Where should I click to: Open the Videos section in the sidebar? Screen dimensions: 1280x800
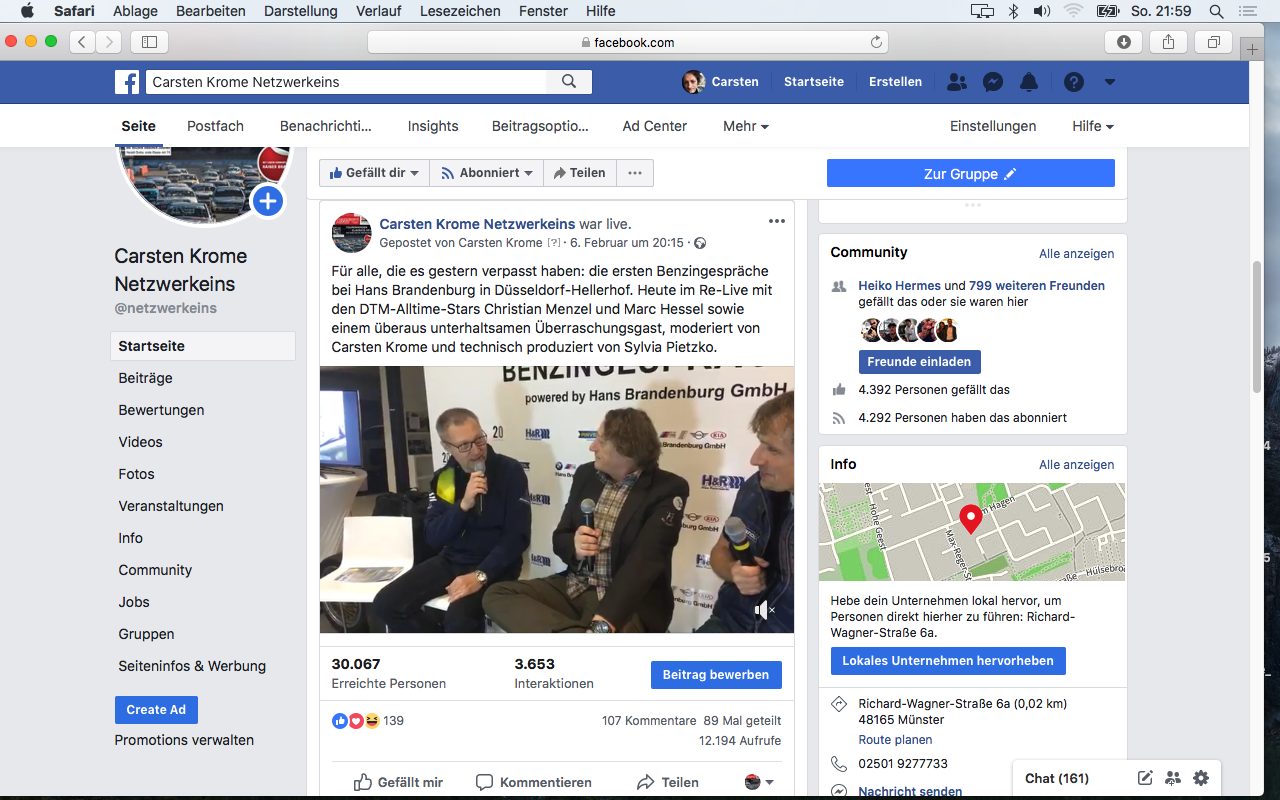140,442
